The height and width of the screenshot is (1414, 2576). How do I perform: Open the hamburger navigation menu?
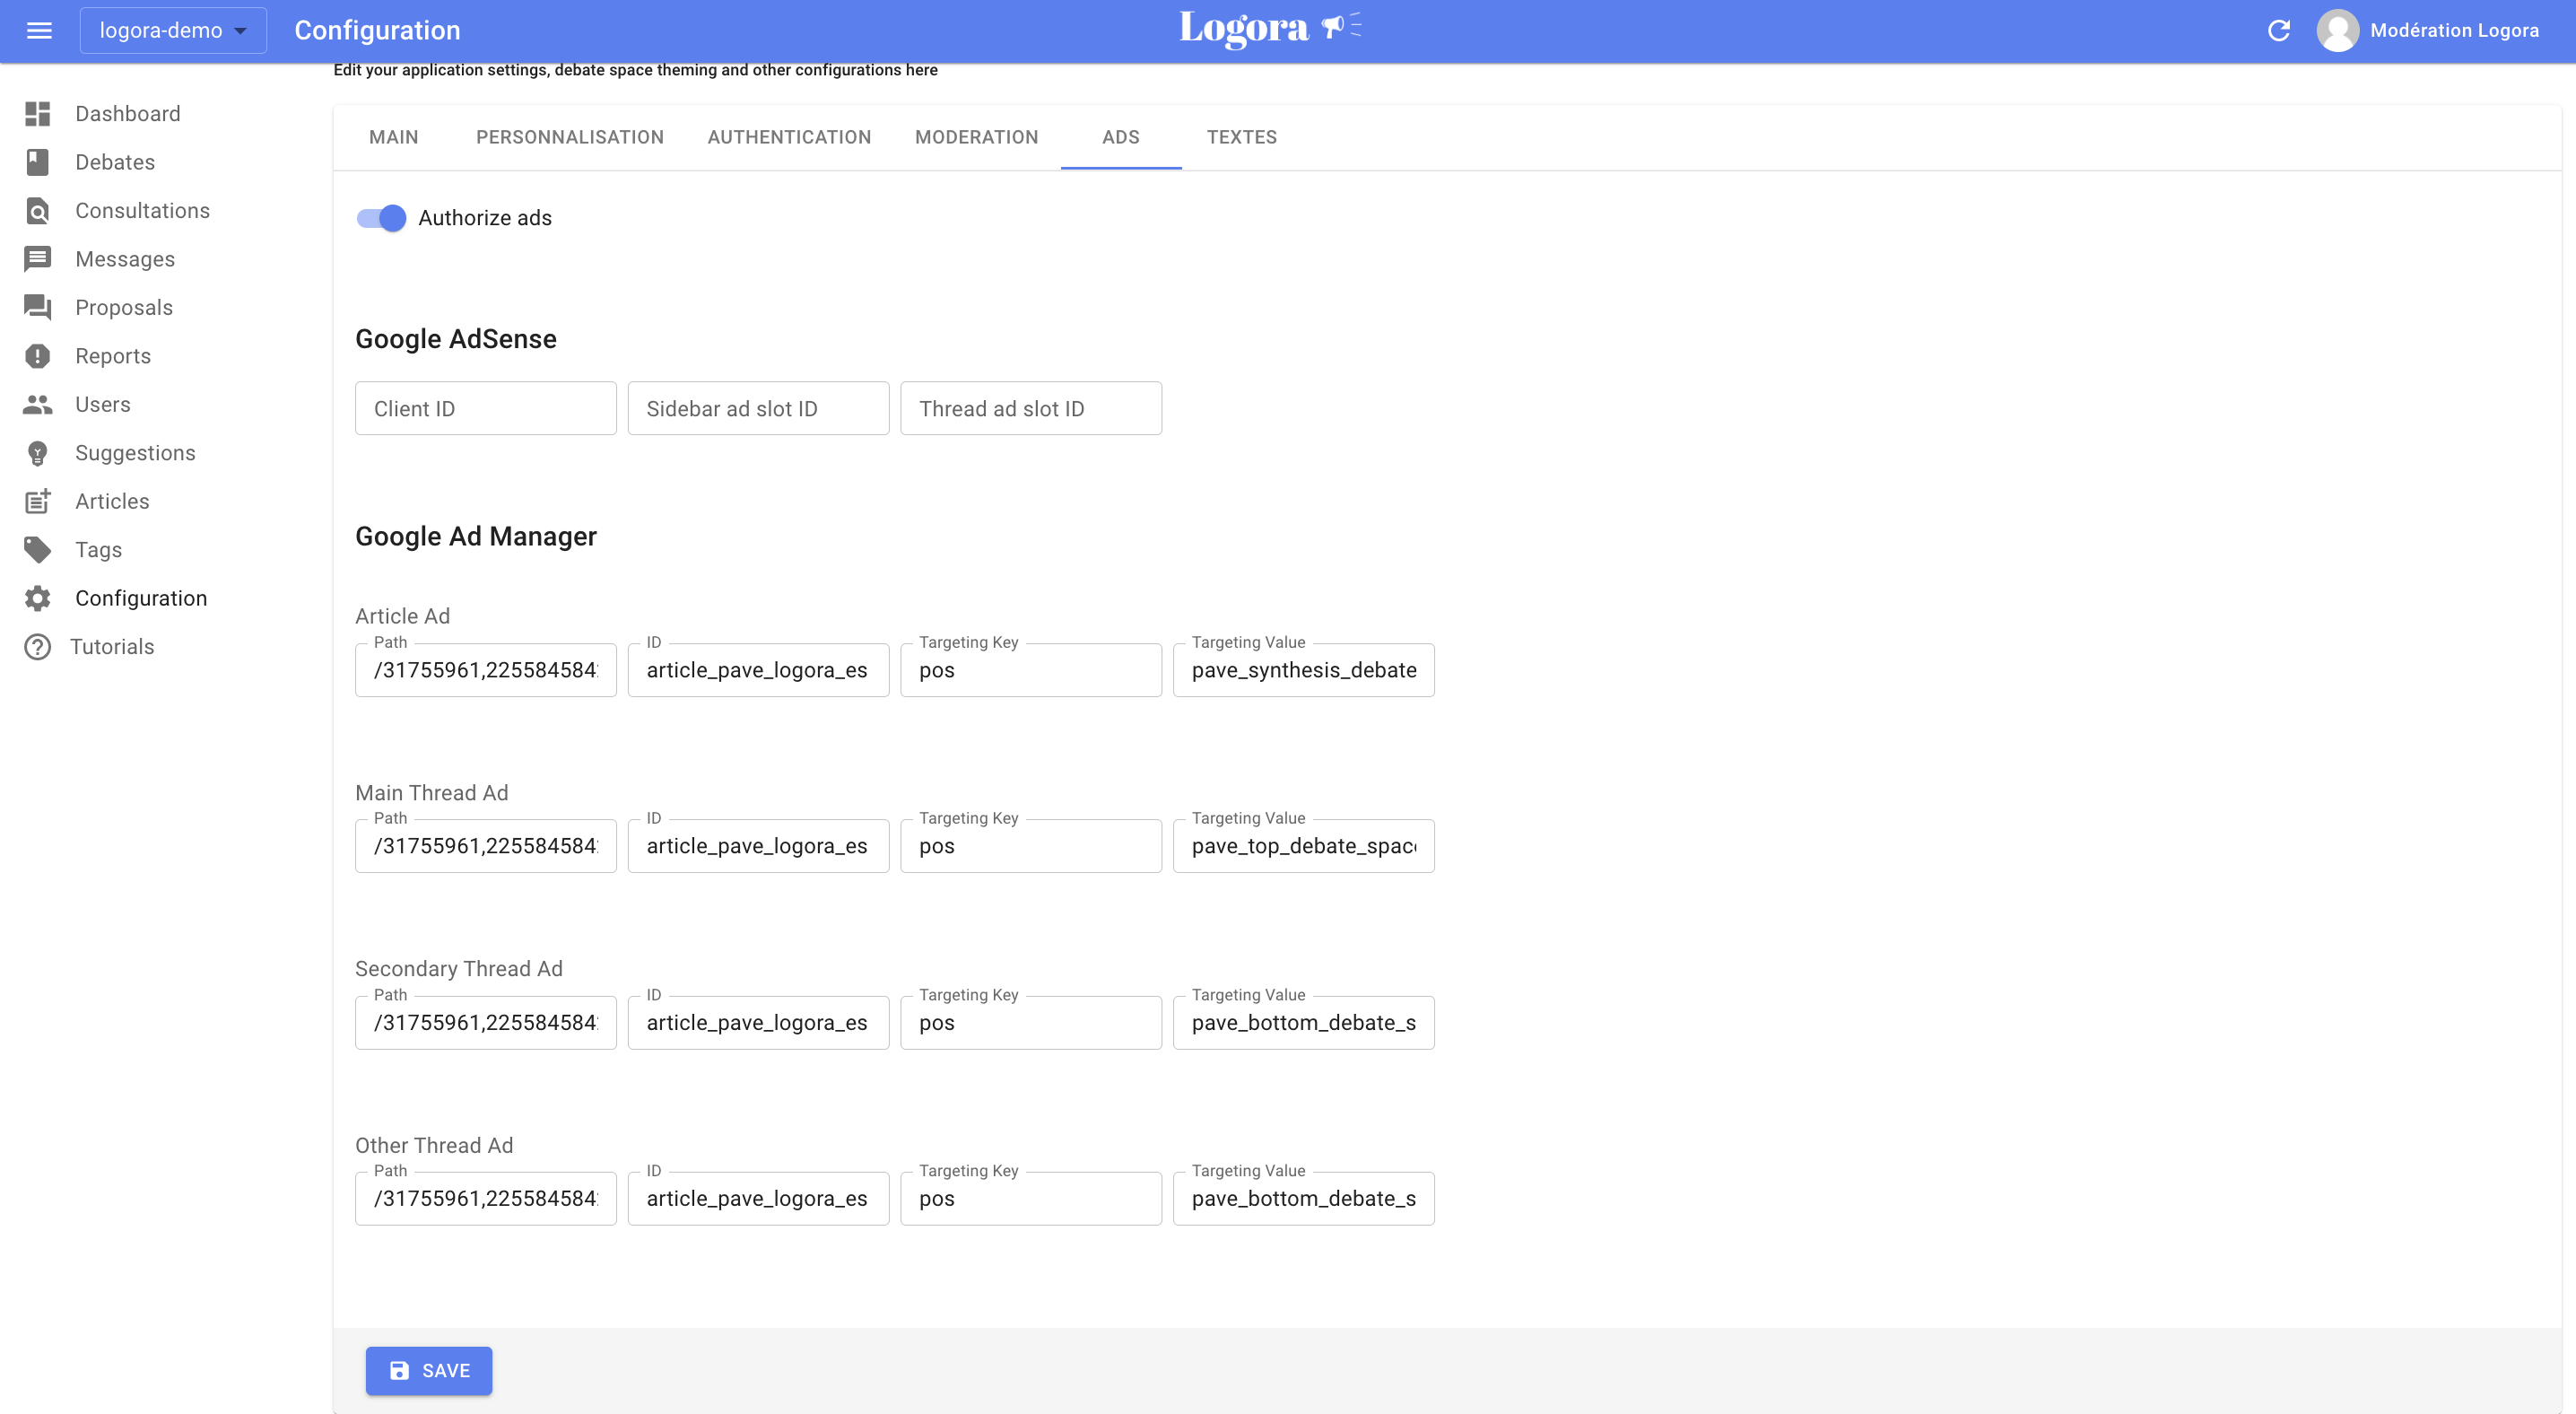[x=39, y=30]
